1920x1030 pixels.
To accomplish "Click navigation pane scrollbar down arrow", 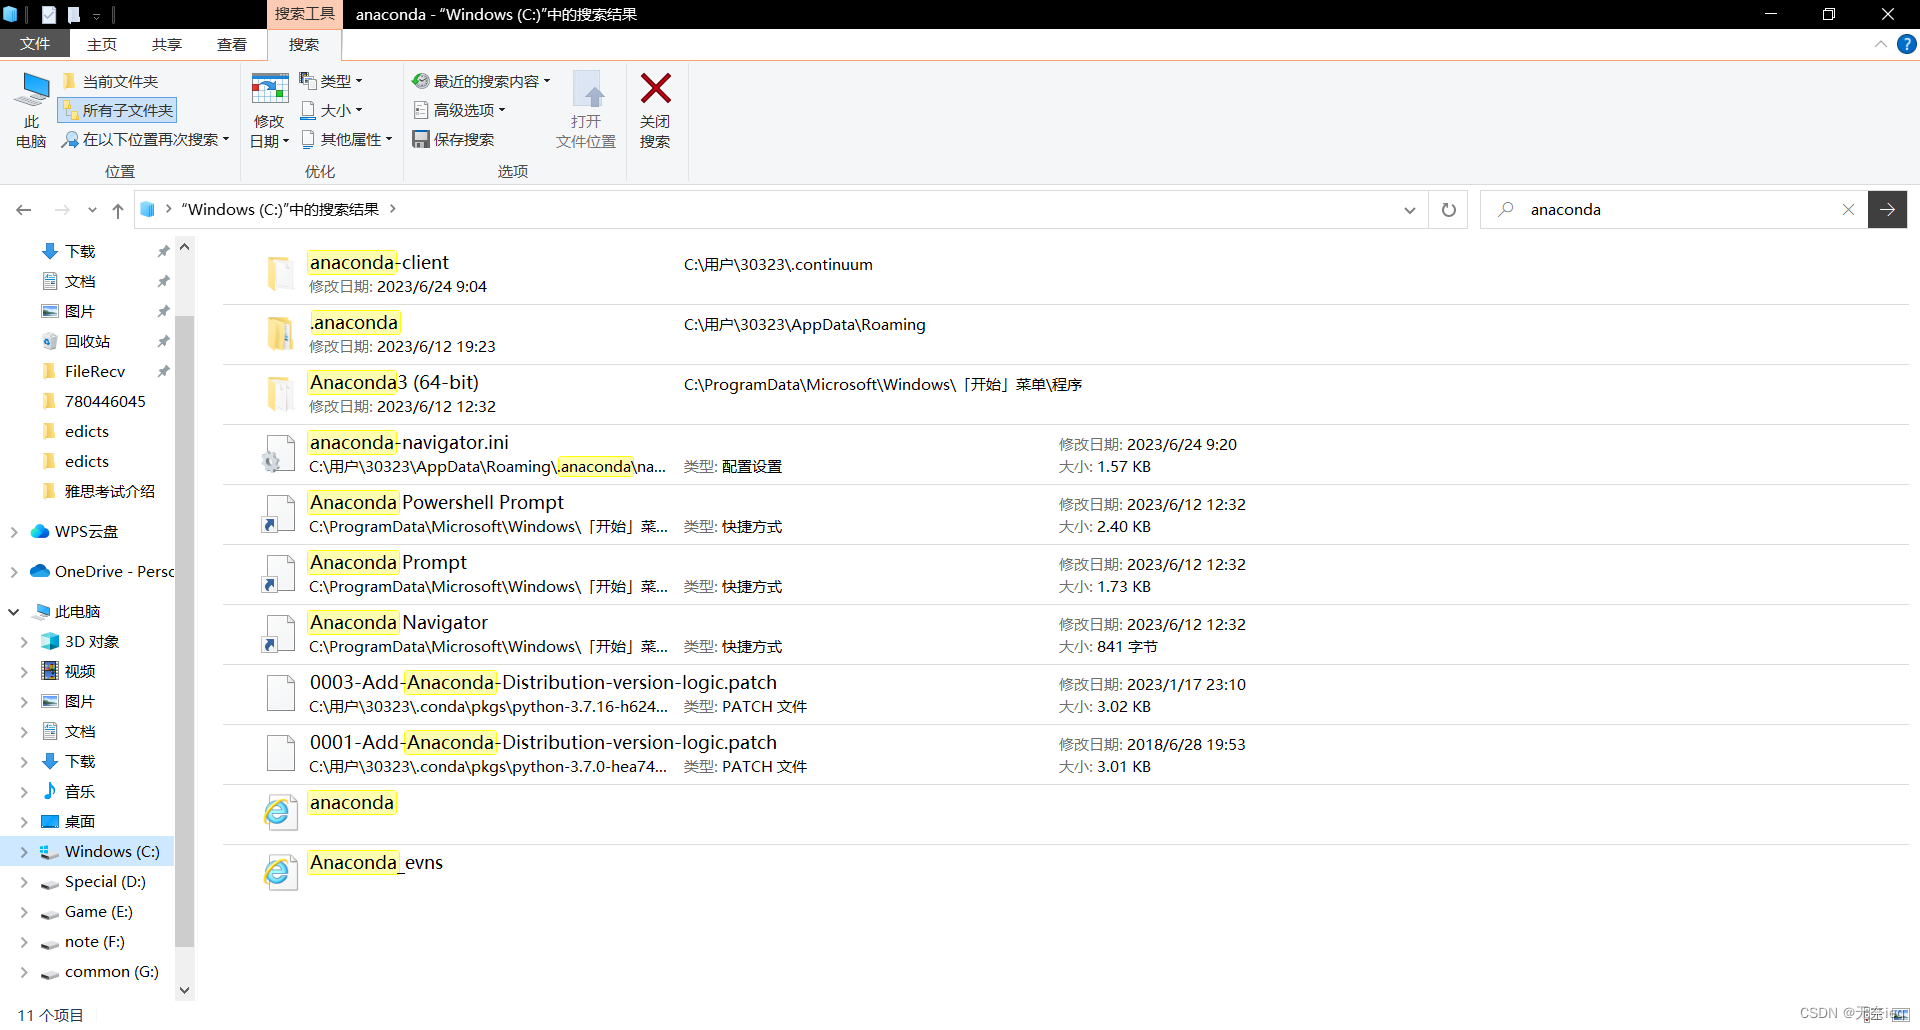I will point(185,990).
